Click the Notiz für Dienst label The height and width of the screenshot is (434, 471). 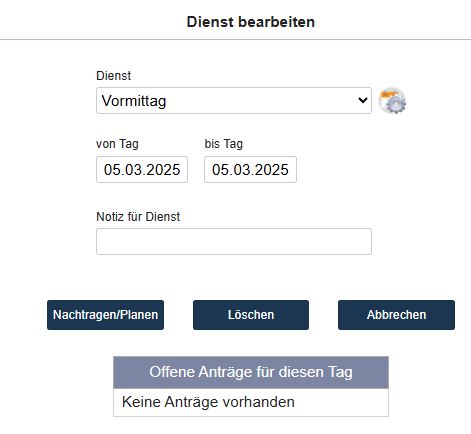pos(138,216)
